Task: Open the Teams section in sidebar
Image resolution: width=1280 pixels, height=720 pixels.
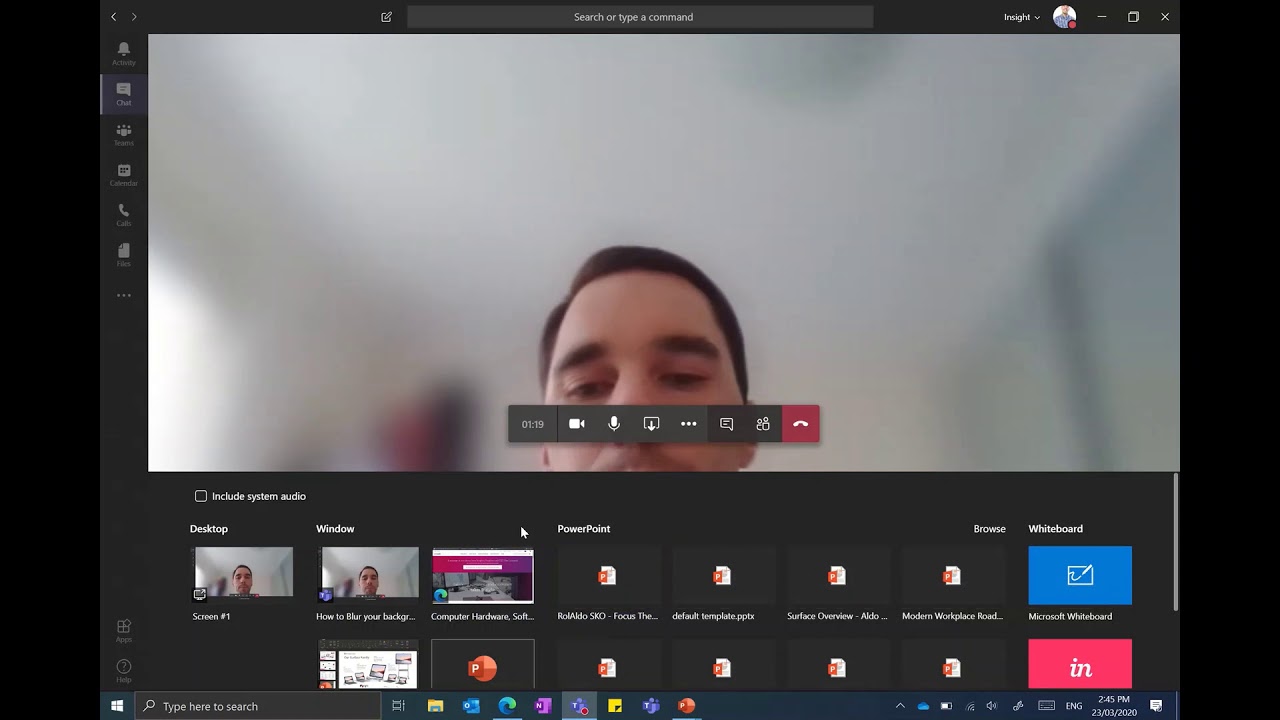Action: [x=124, y=135]
